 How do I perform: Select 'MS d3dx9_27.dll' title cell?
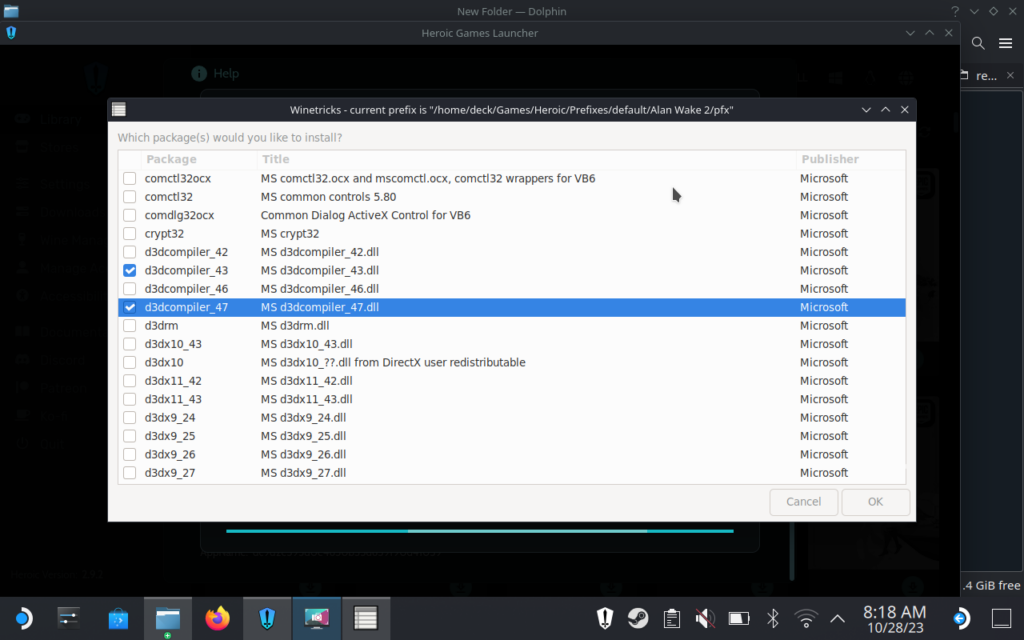(303, 473)
